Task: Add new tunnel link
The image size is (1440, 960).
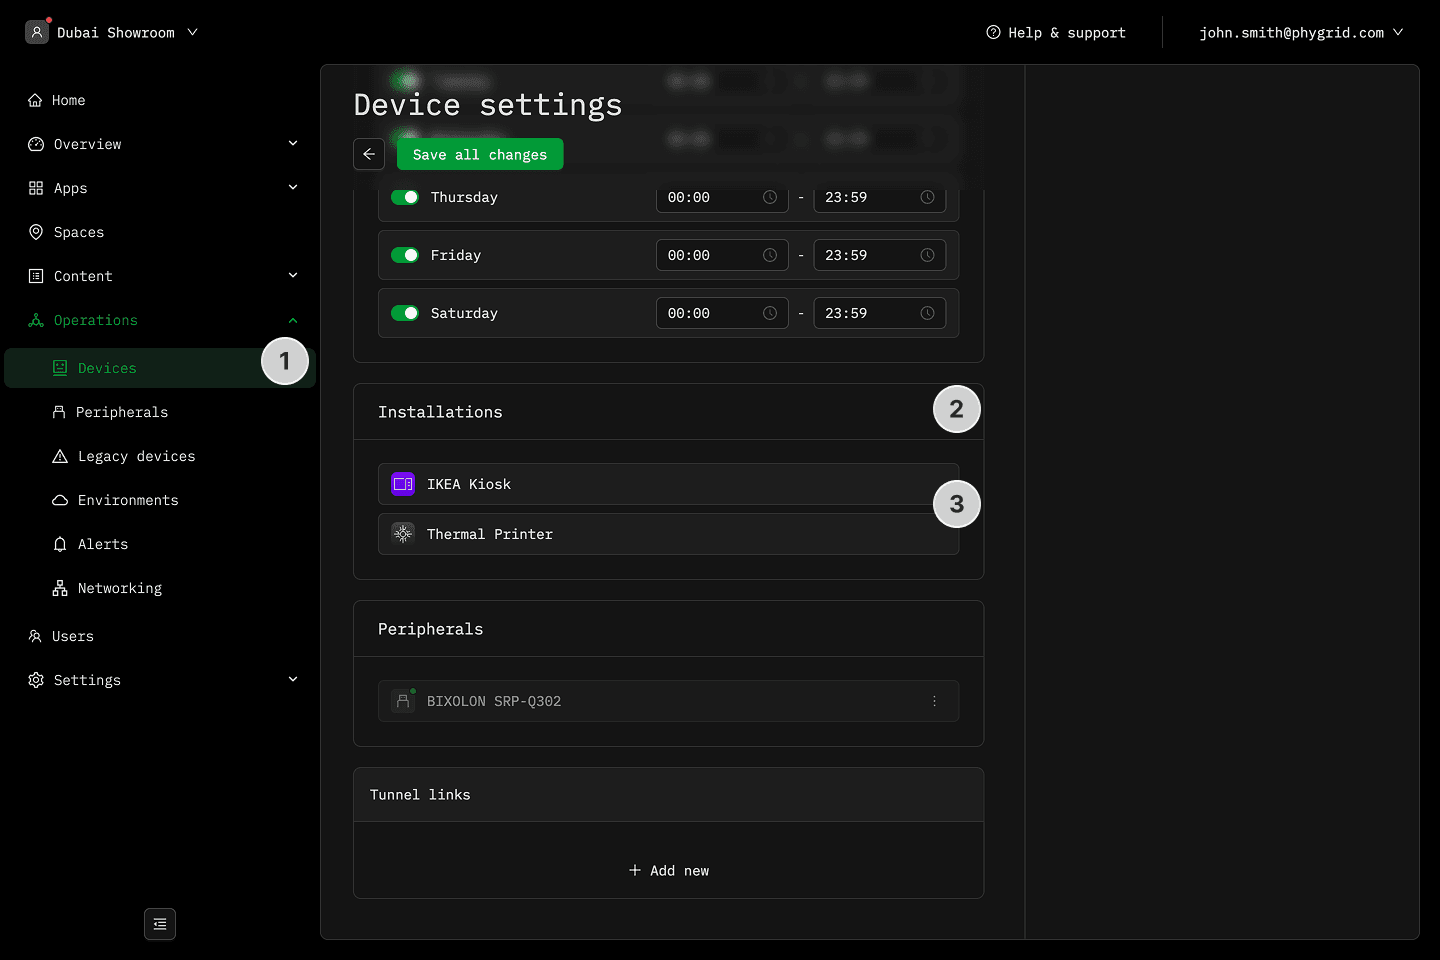Action: pyautogui.click(x=669, y=870)
